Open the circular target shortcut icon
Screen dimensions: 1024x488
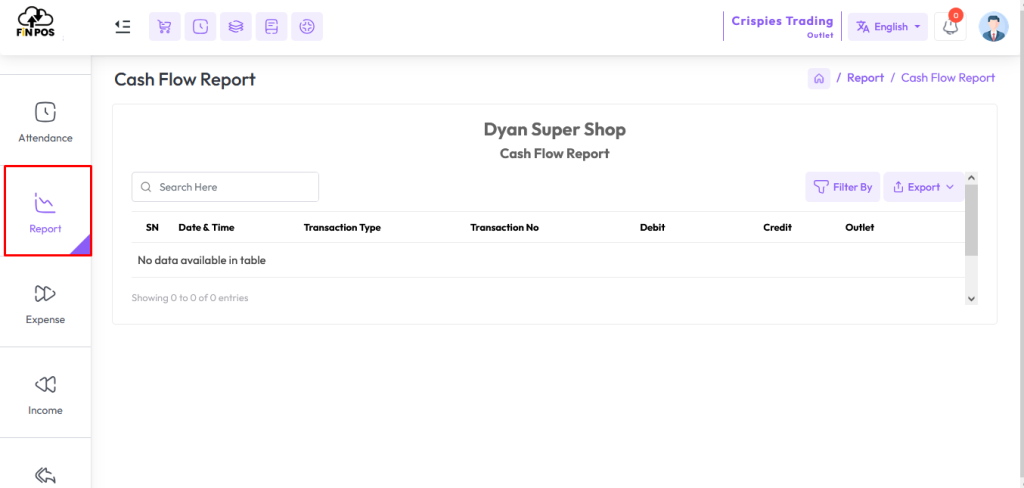click(x=307, y=27)
